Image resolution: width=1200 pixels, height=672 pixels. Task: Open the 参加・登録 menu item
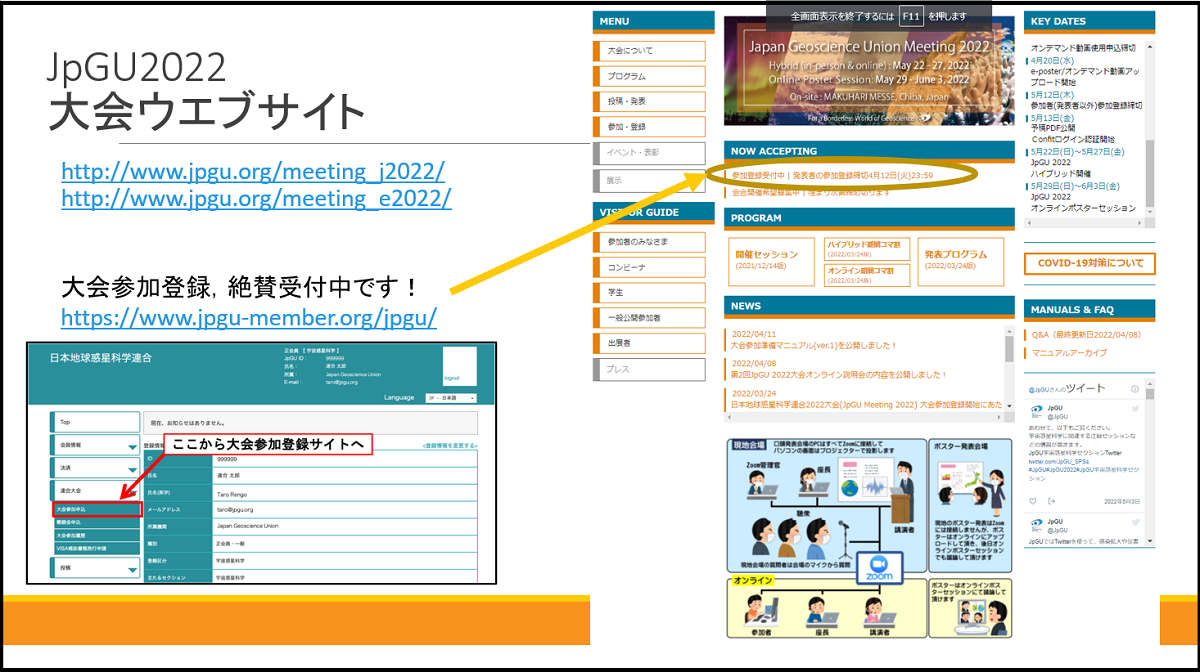pyautogui.click(x=649, y=127)
